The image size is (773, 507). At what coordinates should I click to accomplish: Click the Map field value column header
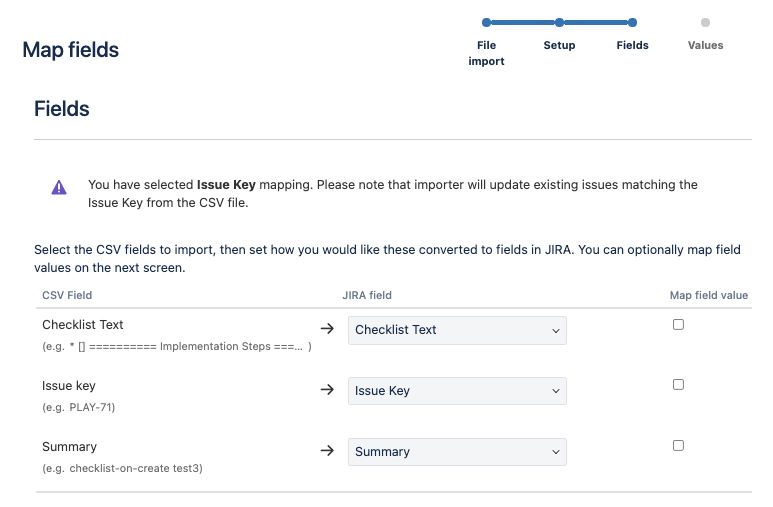pyautogui.click(x=708, y=295)
